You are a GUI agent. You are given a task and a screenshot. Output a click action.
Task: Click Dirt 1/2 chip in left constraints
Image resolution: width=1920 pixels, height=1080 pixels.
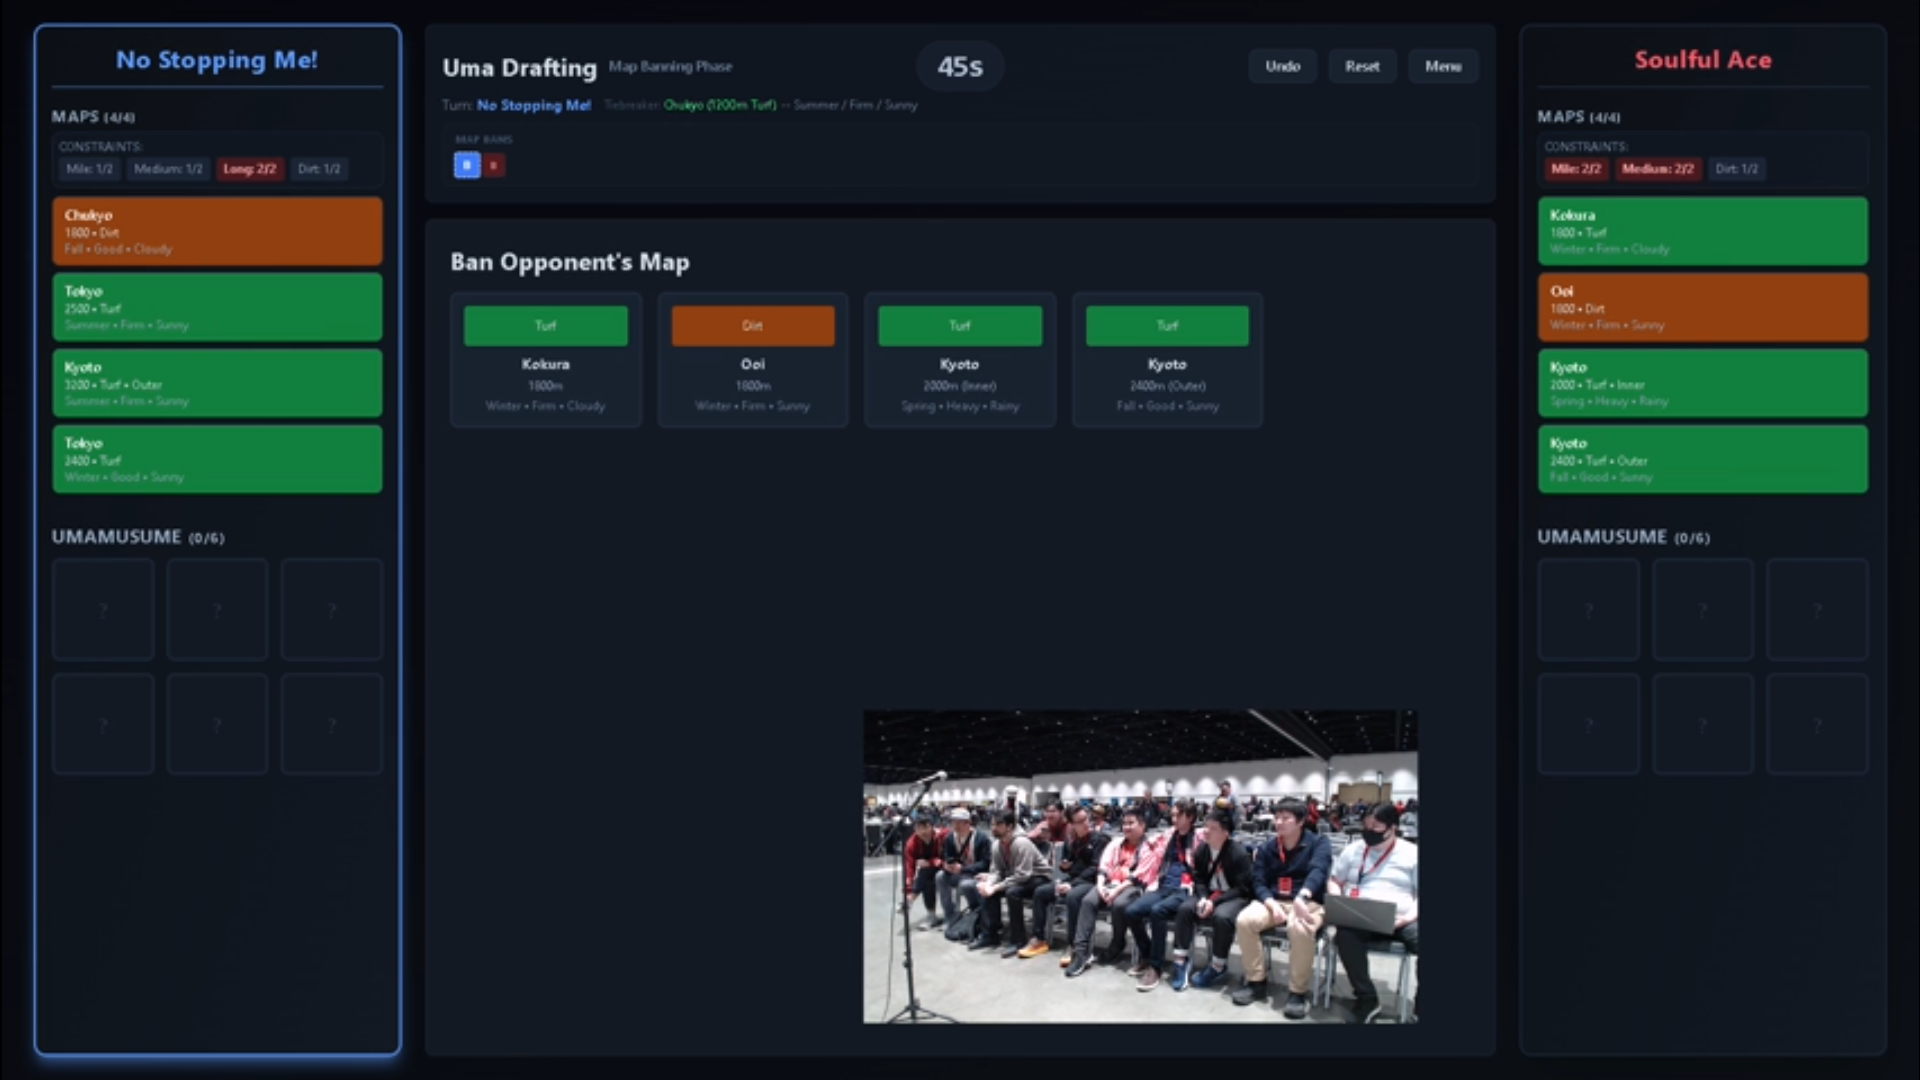[x=319, y=169]
